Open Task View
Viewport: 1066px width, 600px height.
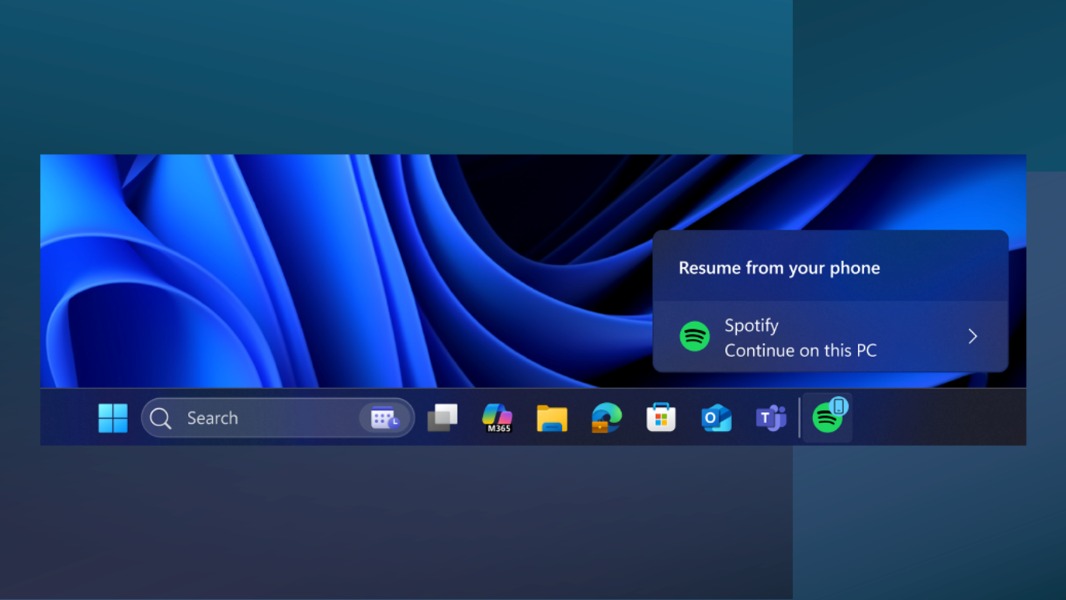[443, 417]
